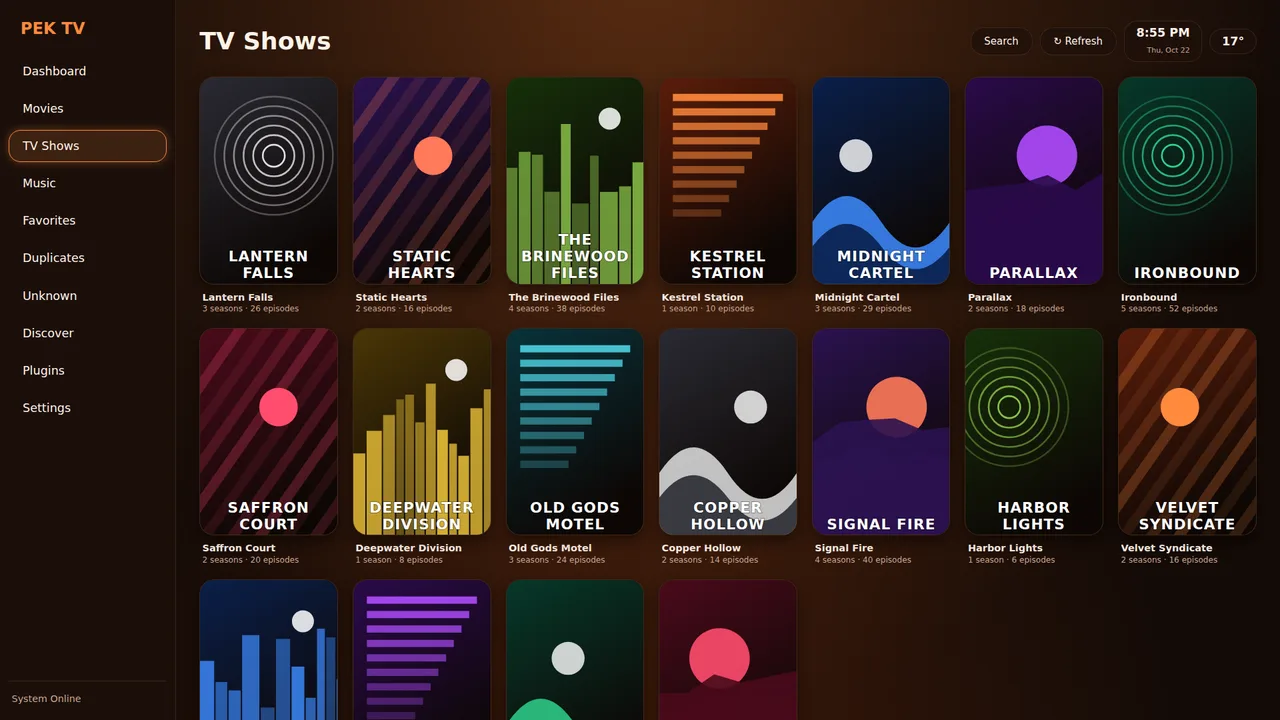Click the Search button
The width and height of the screenshot is (1280, 720).
pyautogui.click(x=1001, y=41)
